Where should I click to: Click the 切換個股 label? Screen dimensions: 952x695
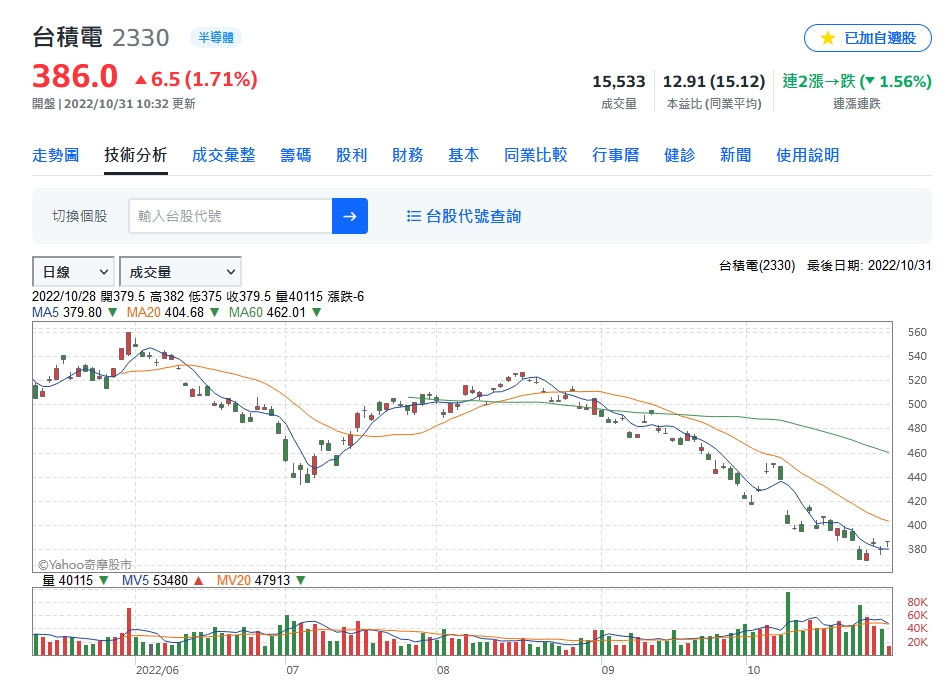coord(80,216)
